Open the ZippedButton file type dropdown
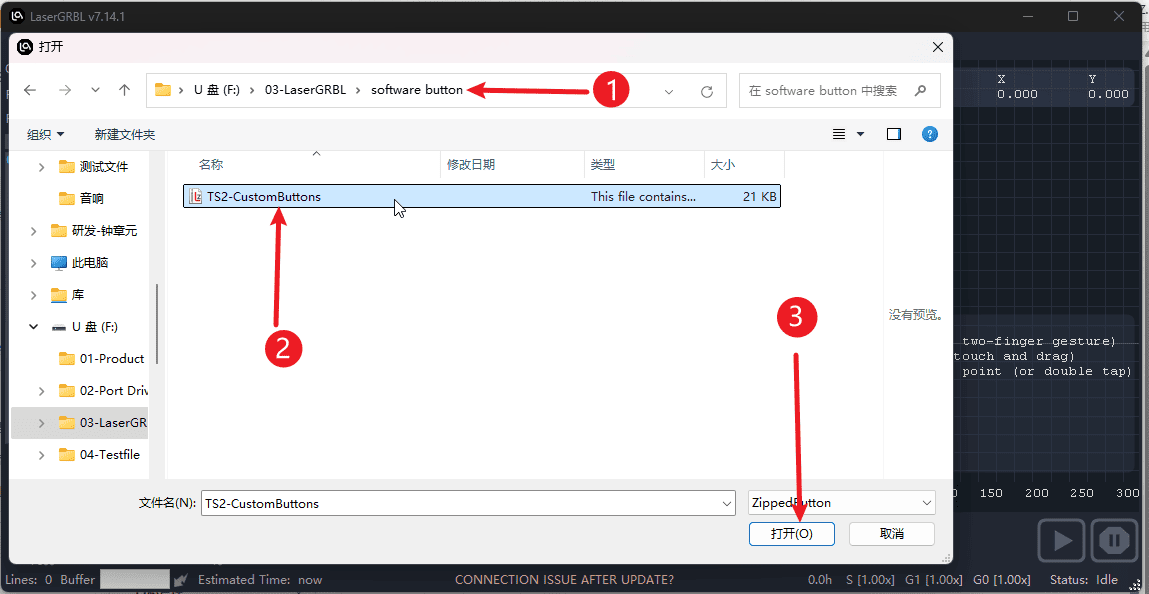Image resolution: width=1149 pixels, height=594 pixels. point(841,503)
